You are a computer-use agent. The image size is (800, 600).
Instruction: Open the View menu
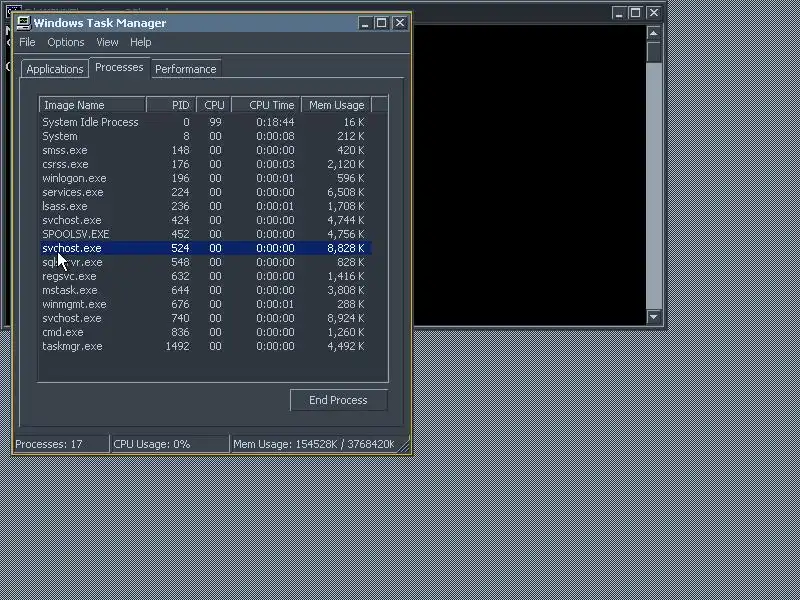pos(107,42)
